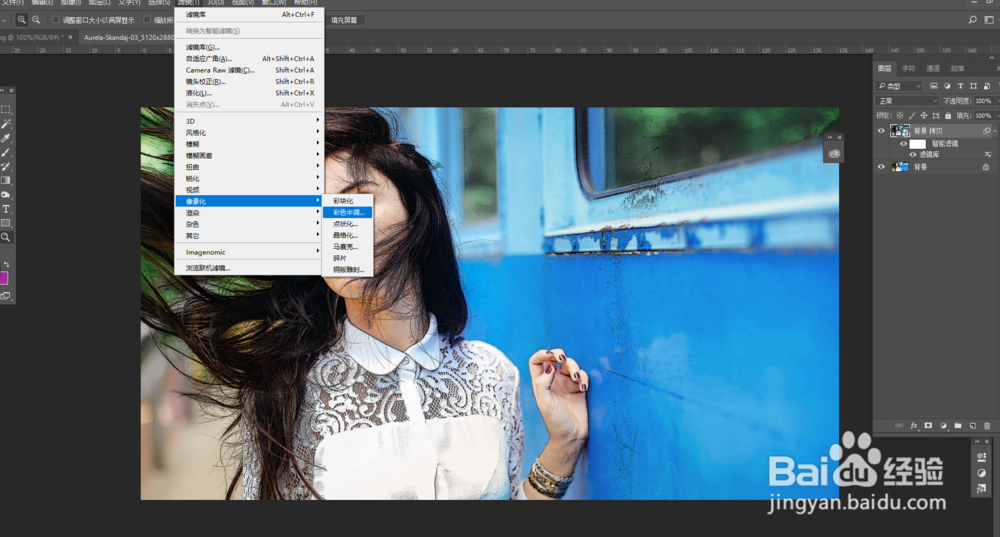Choose 晶格化 from pixelate submenu
The image size is (1000, 537).
pos(348,235)
